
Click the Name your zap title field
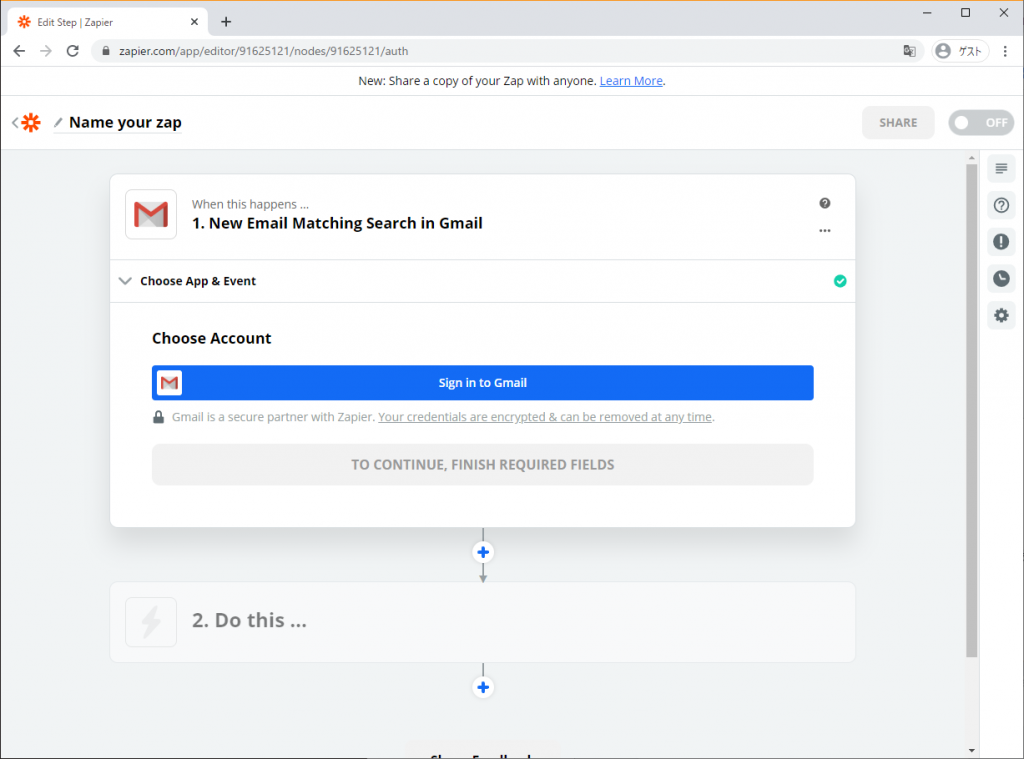[x=125, y=123]
